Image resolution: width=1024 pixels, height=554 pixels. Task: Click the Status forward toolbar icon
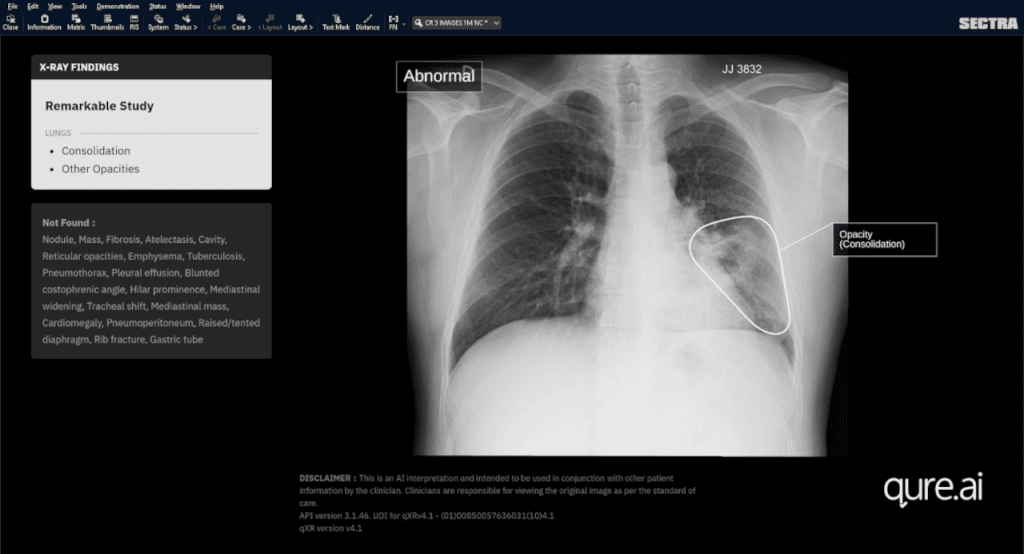(185, 23)
